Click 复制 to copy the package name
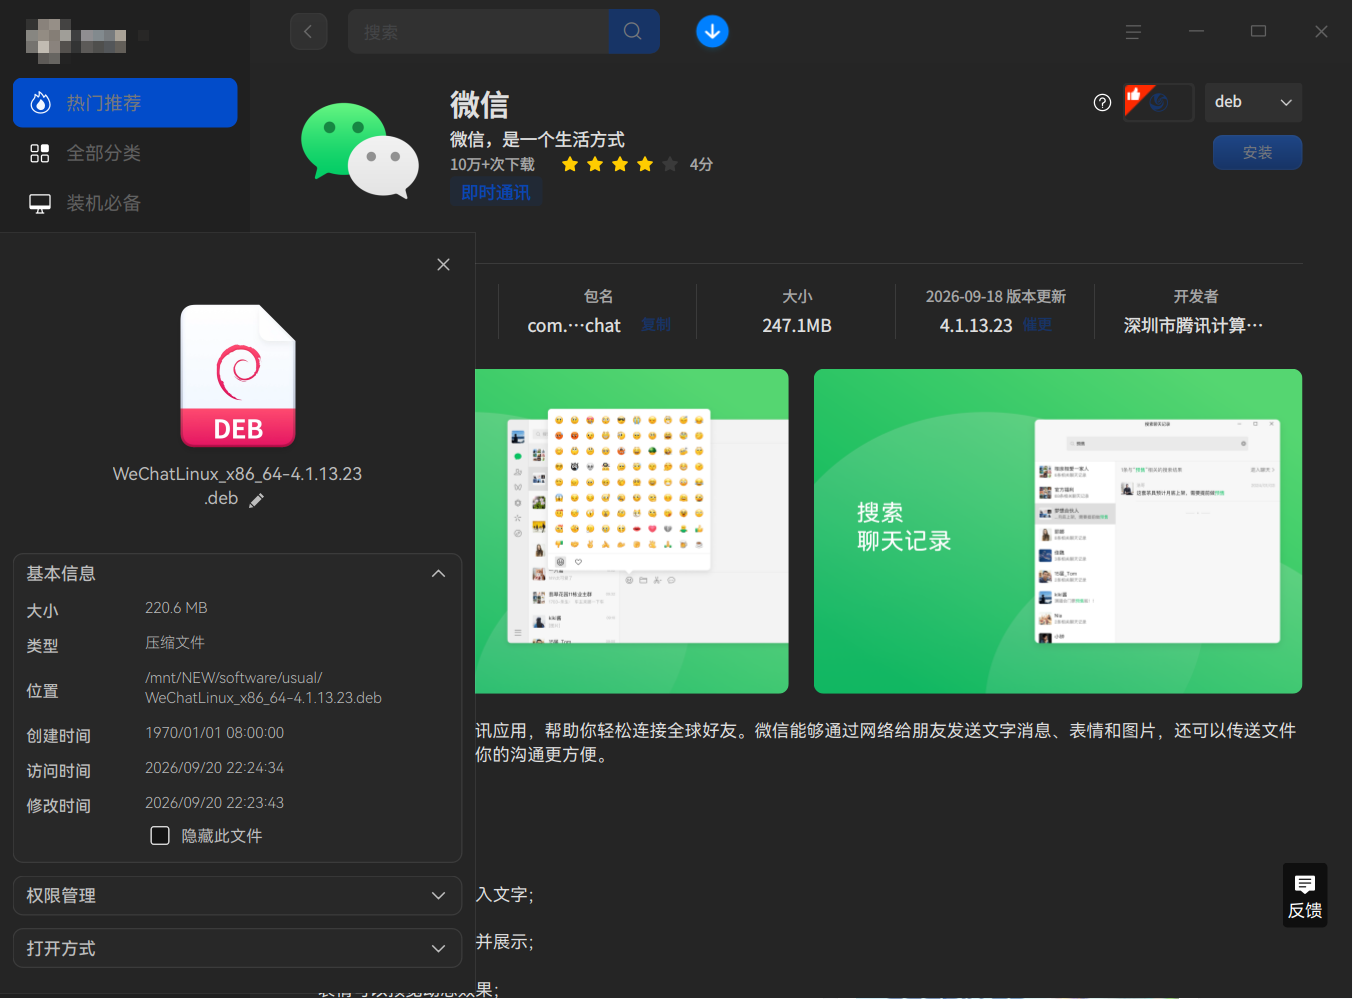Viewport: 1353px width, 999px height. 656,325
